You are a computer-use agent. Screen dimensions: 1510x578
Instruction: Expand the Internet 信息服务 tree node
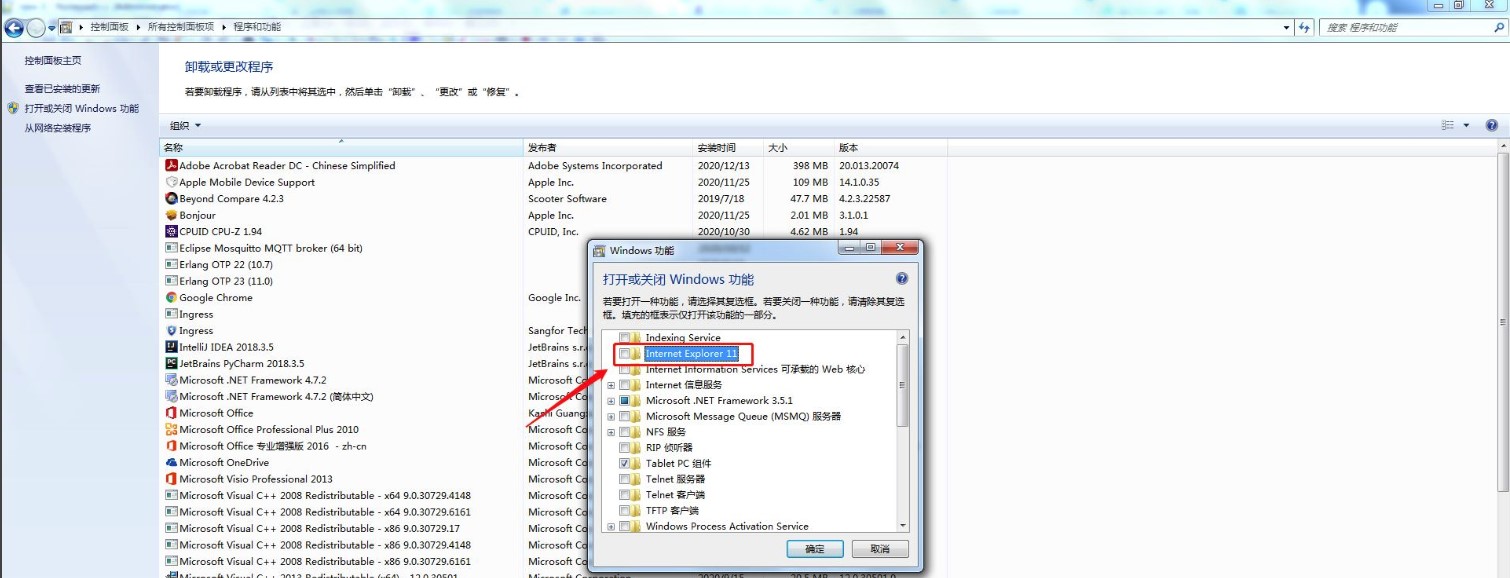pyautogui.click(x=611, y=385)
